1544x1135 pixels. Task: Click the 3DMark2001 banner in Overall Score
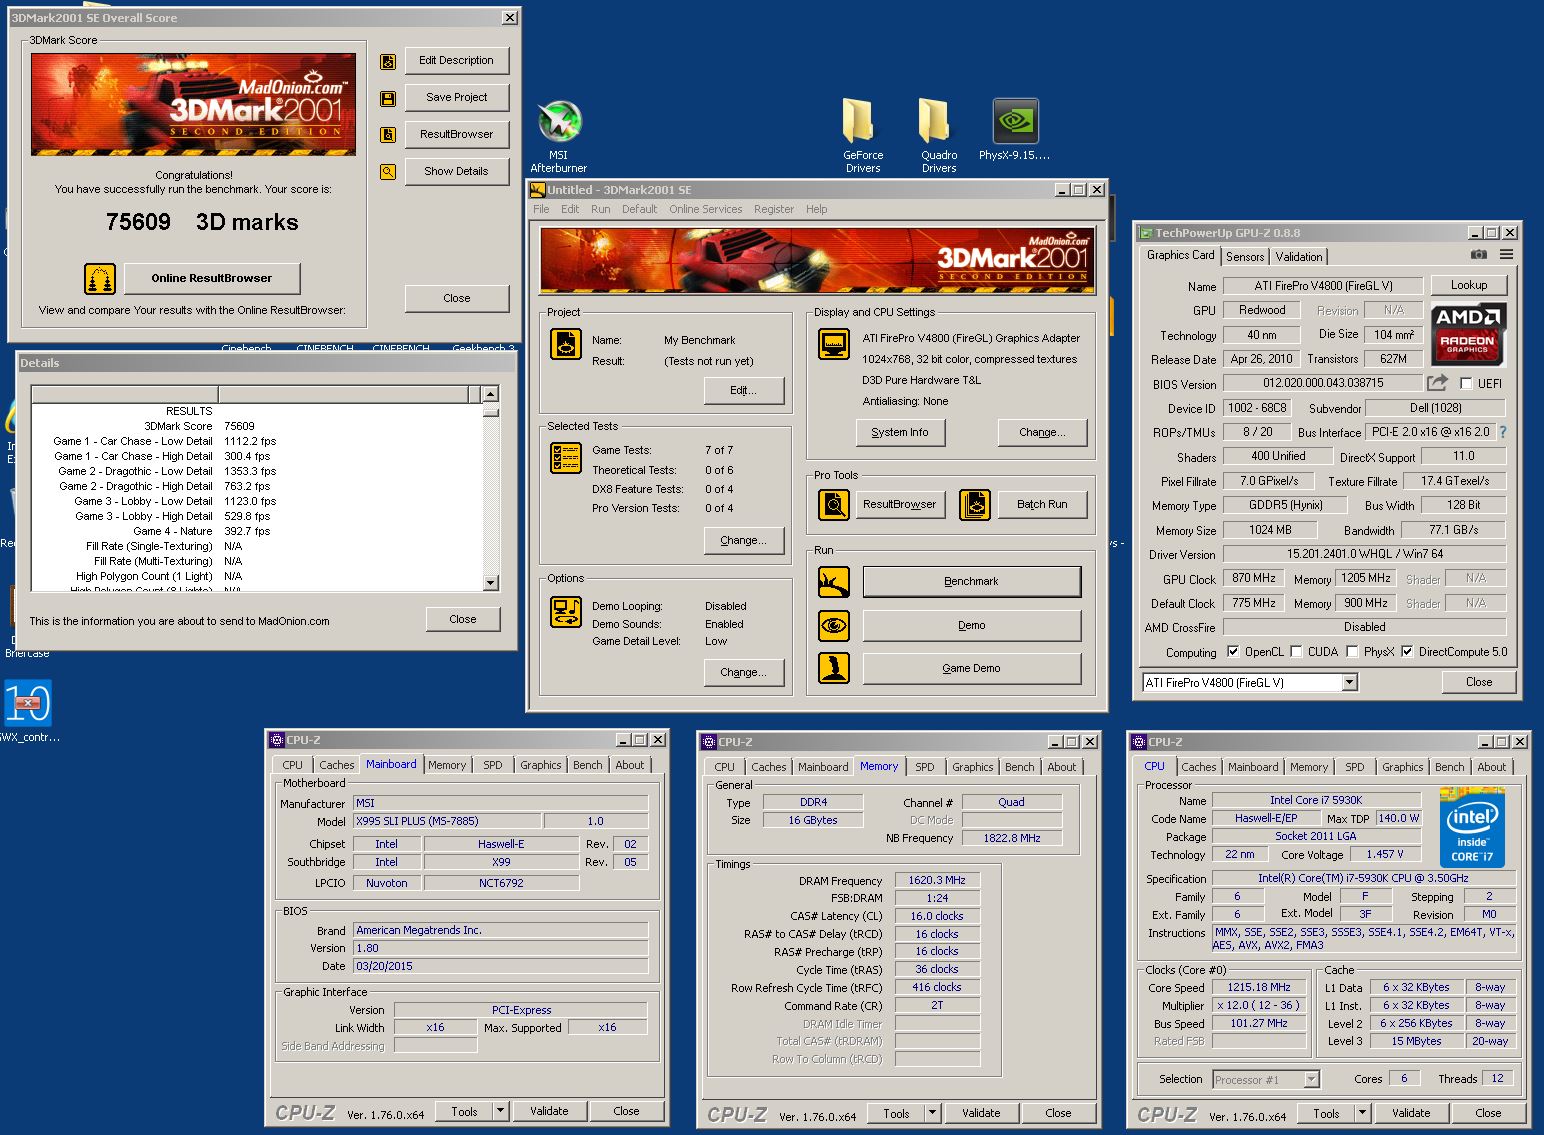[193, 104]
